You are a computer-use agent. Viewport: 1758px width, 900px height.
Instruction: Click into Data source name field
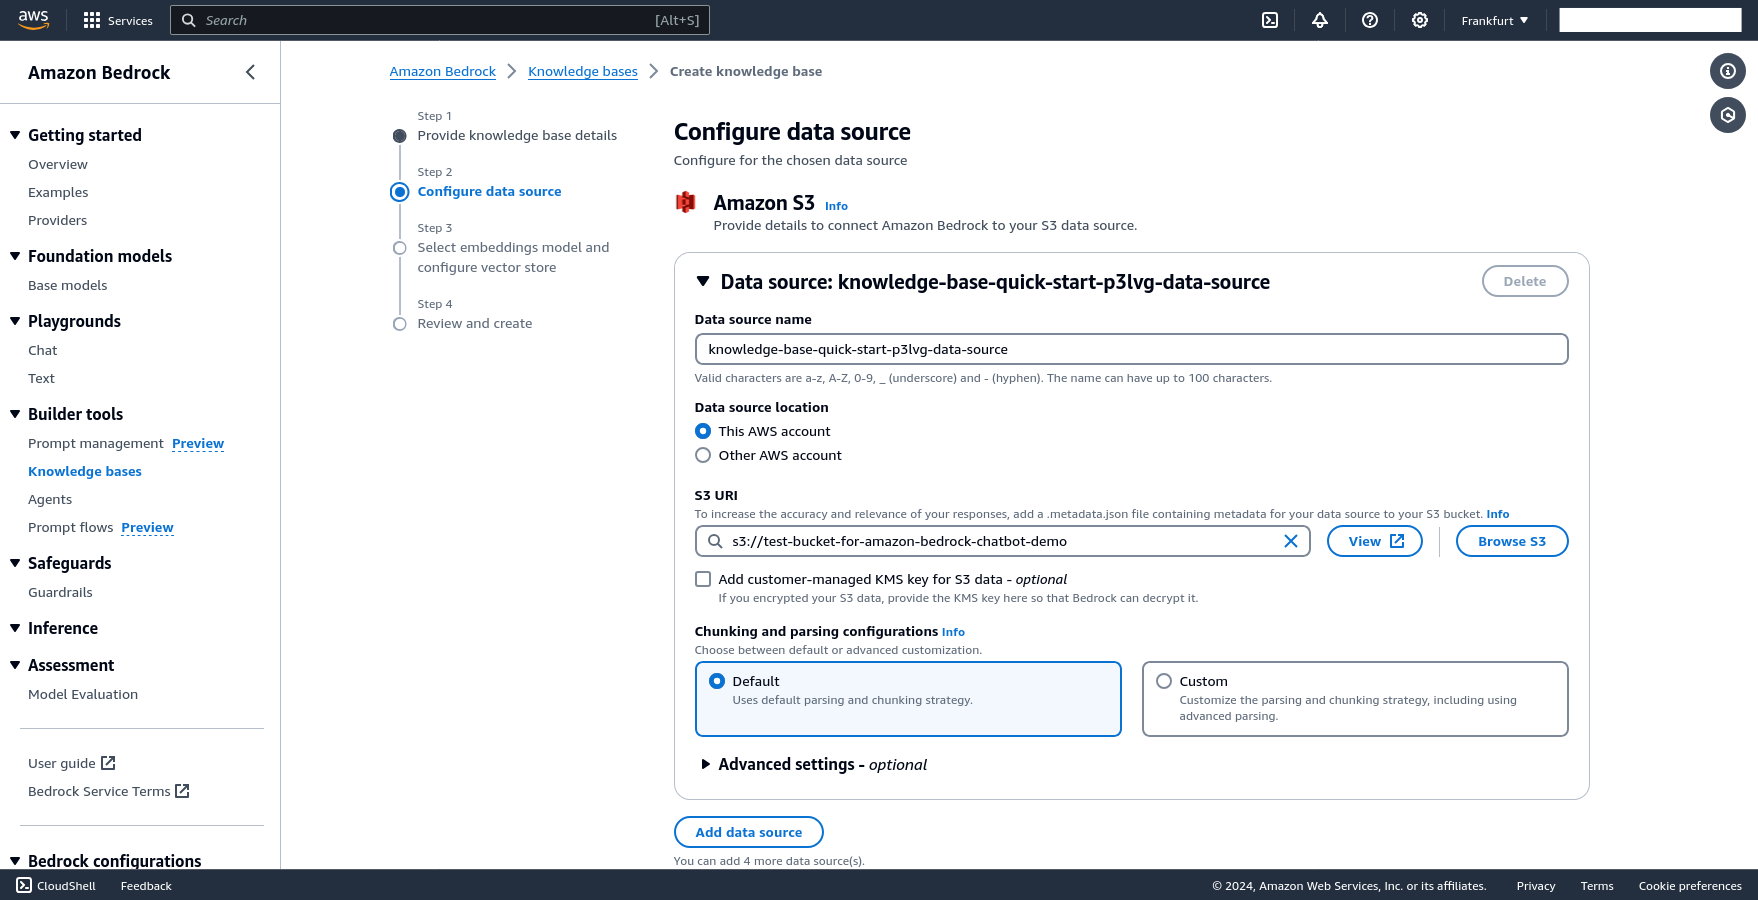coord(1131,349)
